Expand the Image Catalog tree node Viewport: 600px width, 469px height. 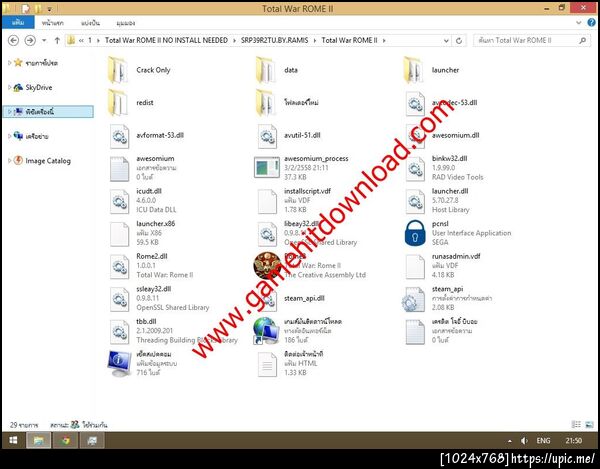tap(10, 161)
